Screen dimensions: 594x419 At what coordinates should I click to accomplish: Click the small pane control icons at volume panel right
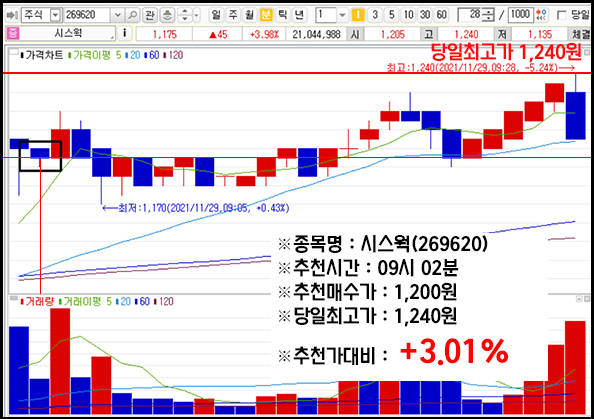(583, 299)
